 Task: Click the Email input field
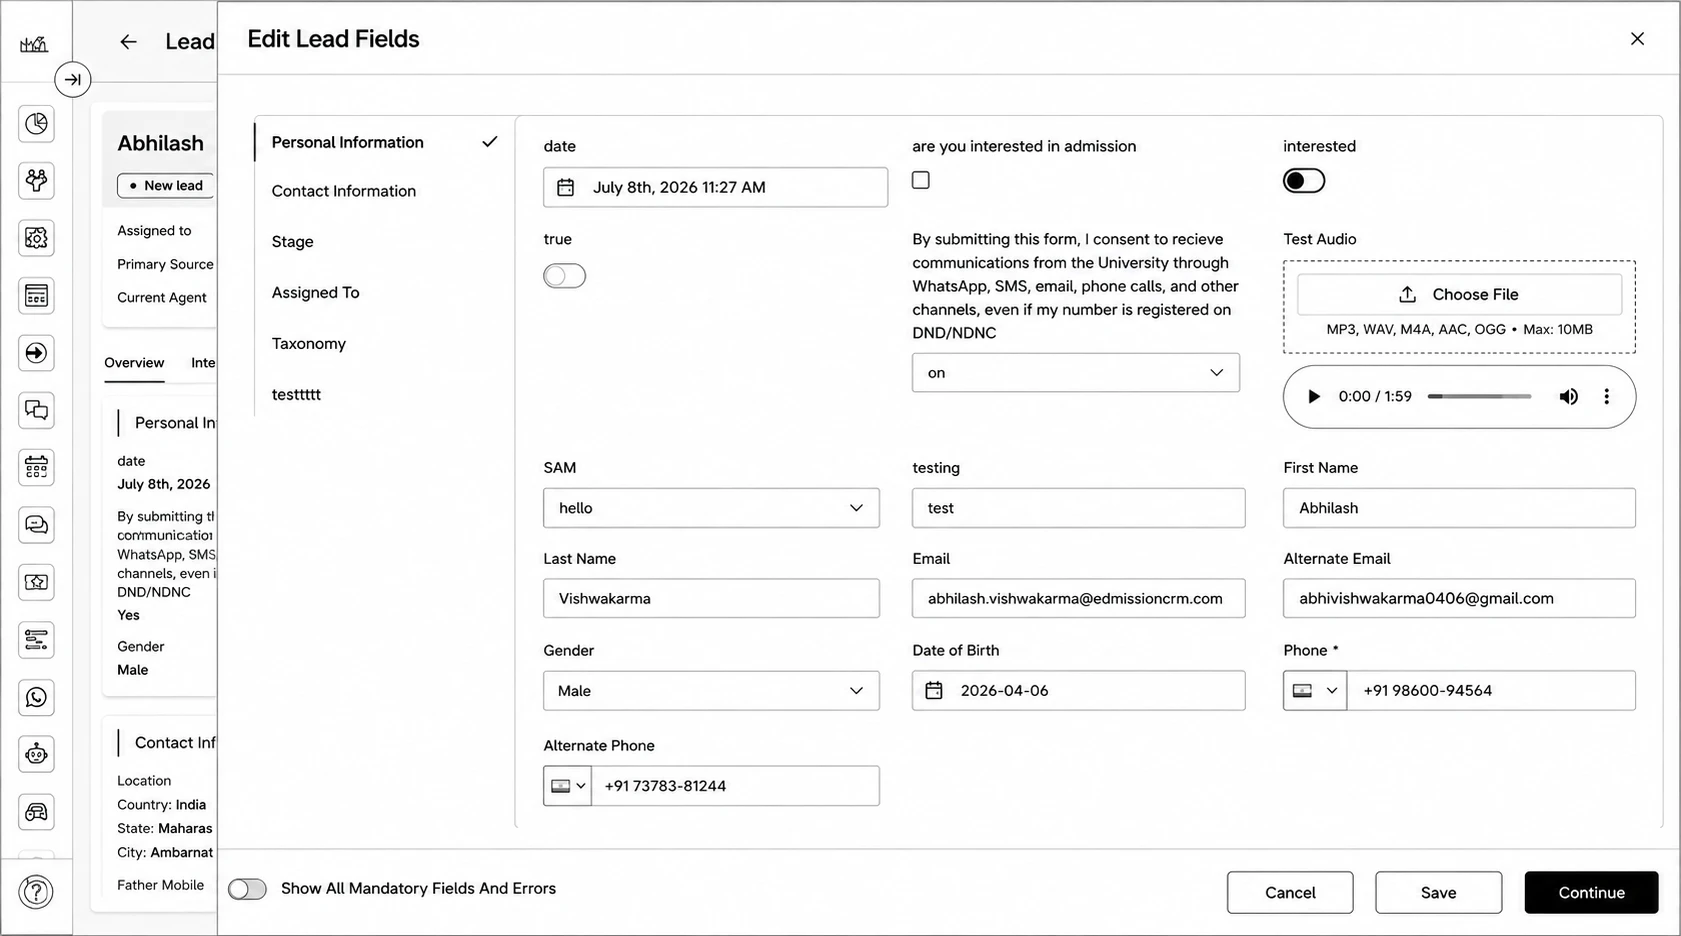pos(1078,599)
